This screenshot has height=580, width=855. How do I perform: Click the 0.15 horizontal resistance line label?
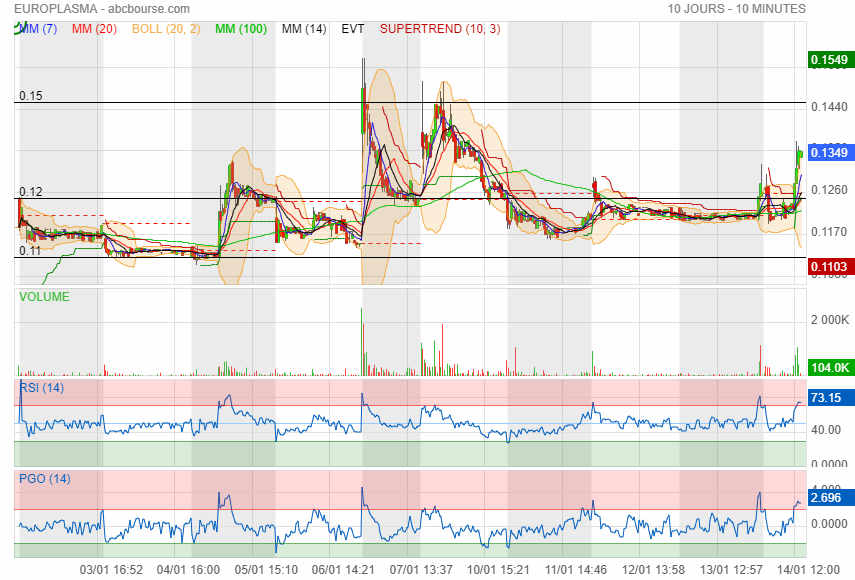[x=31, y=96]
